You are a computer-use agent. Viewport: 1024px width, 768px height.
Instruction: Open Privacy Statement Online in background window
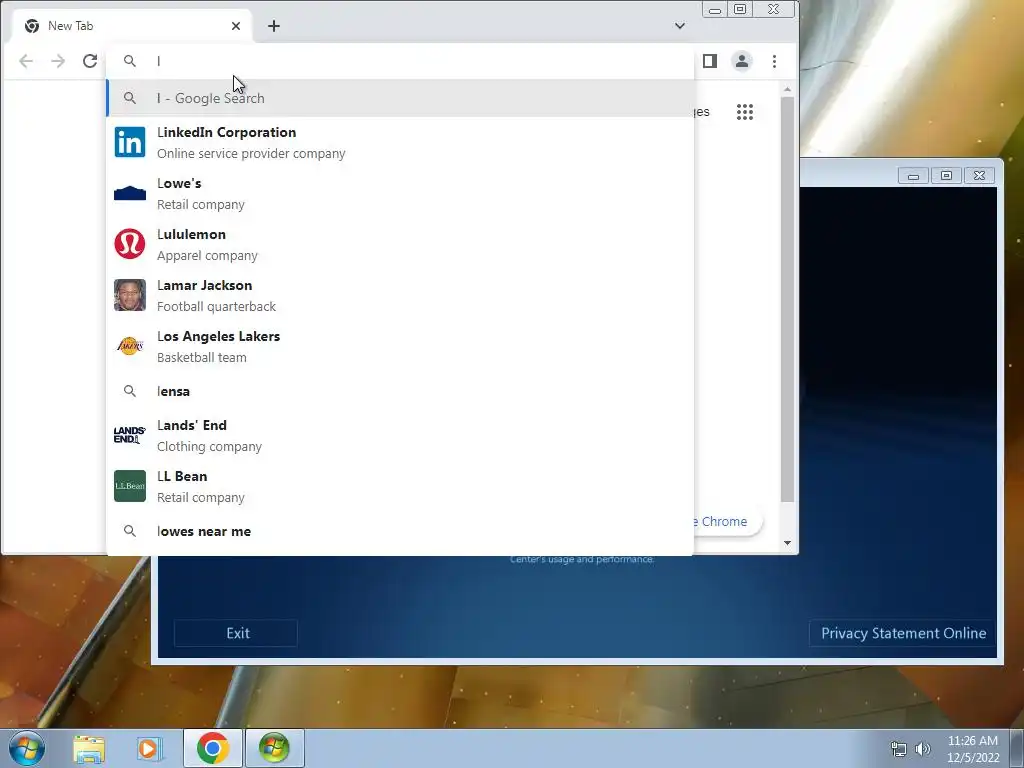click(x=903, y=633)
